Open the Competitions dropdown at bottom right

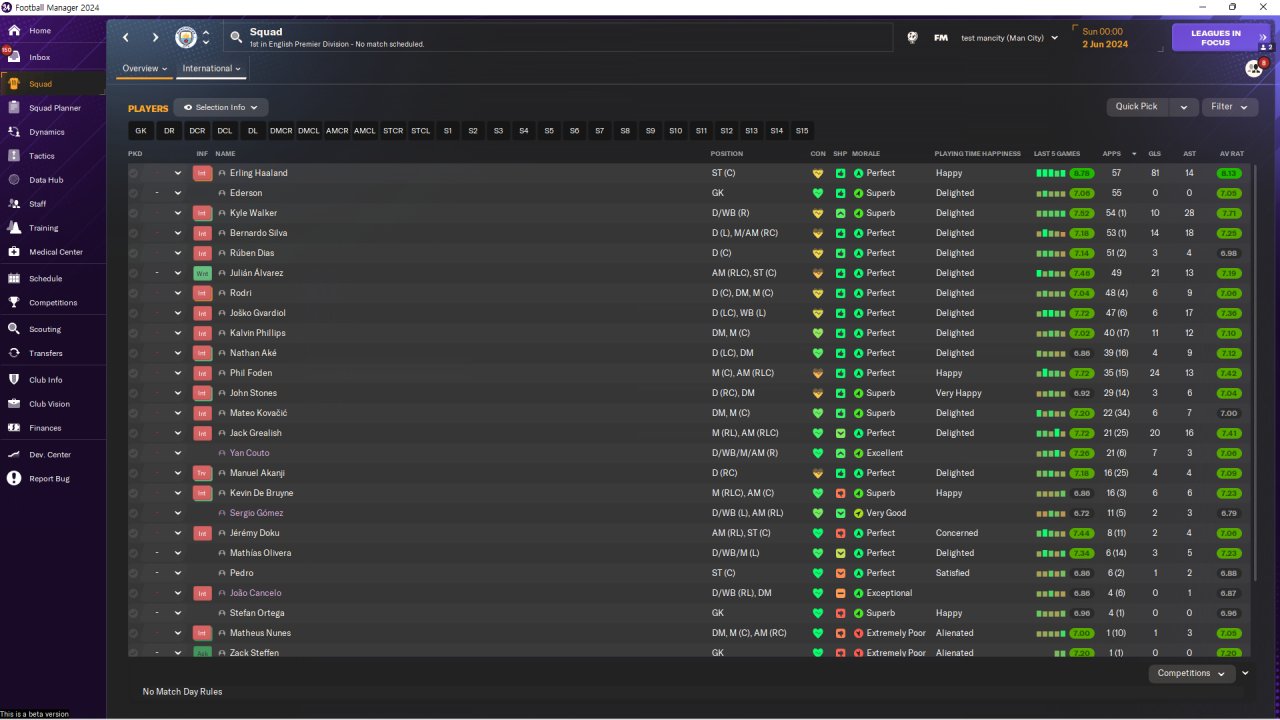1191,673
